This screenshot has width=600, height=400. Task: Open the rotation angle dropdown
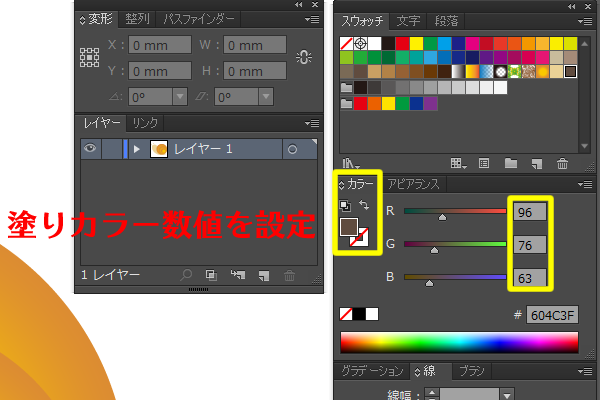[x=180, y=97]
